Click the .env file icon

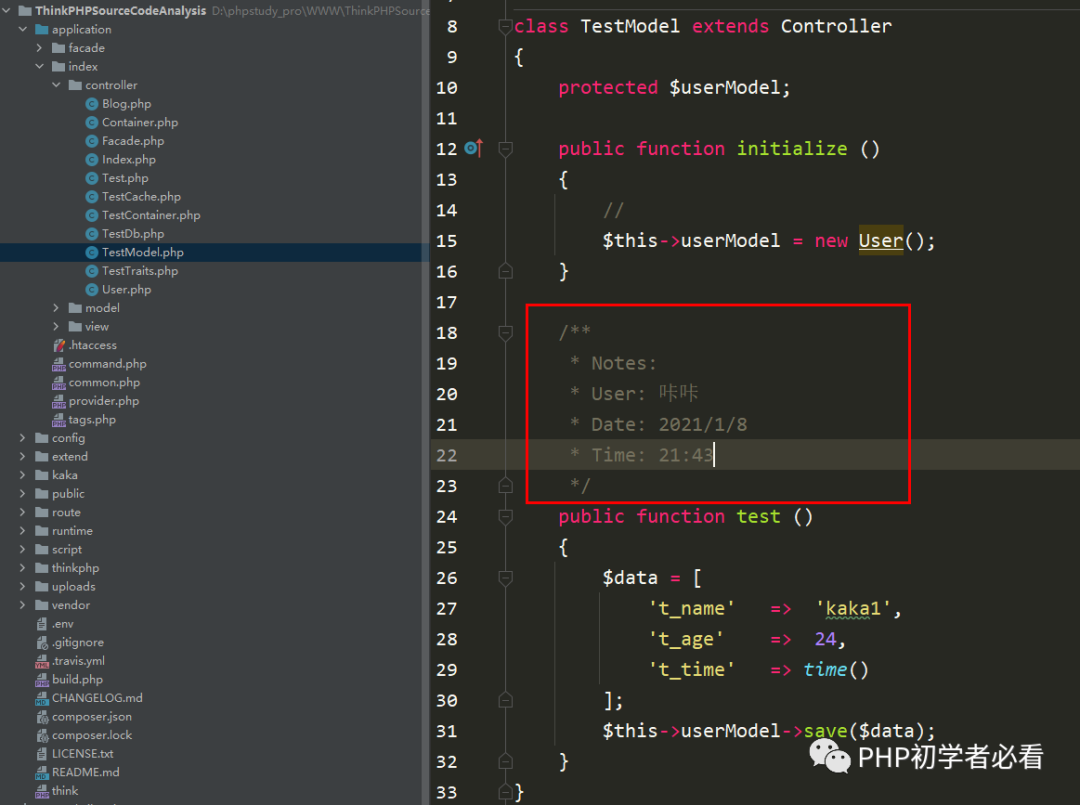click(x=42, y=625)
